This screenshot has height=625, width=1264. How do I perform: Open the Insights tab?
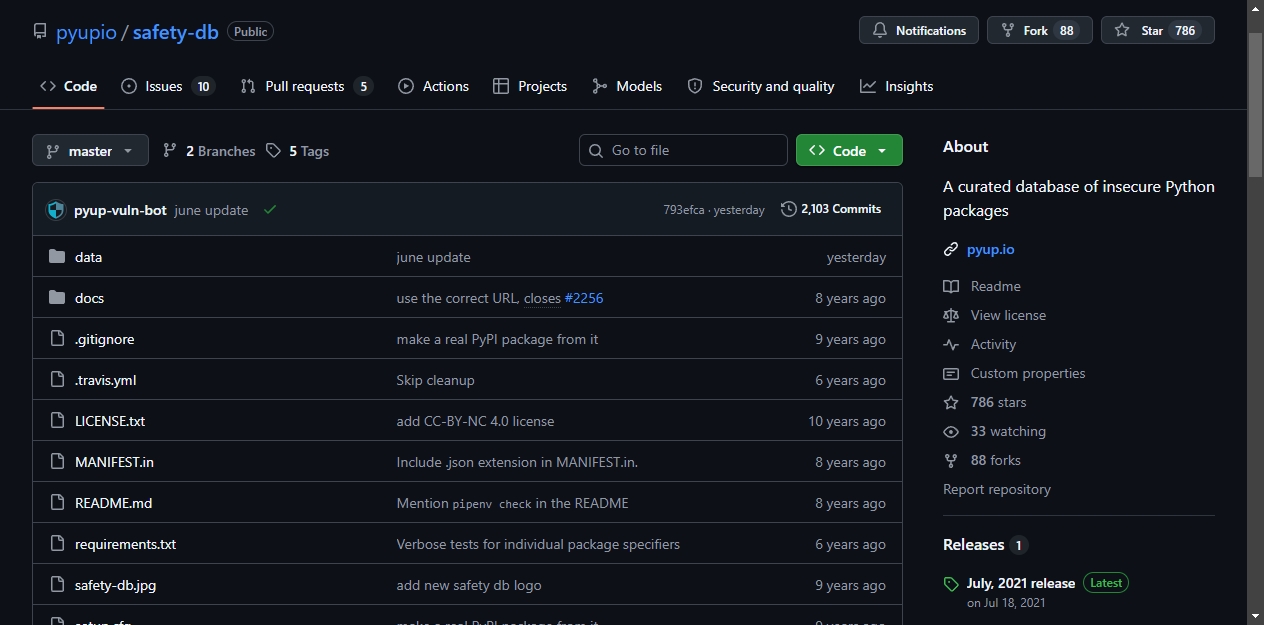click(896, 86)
